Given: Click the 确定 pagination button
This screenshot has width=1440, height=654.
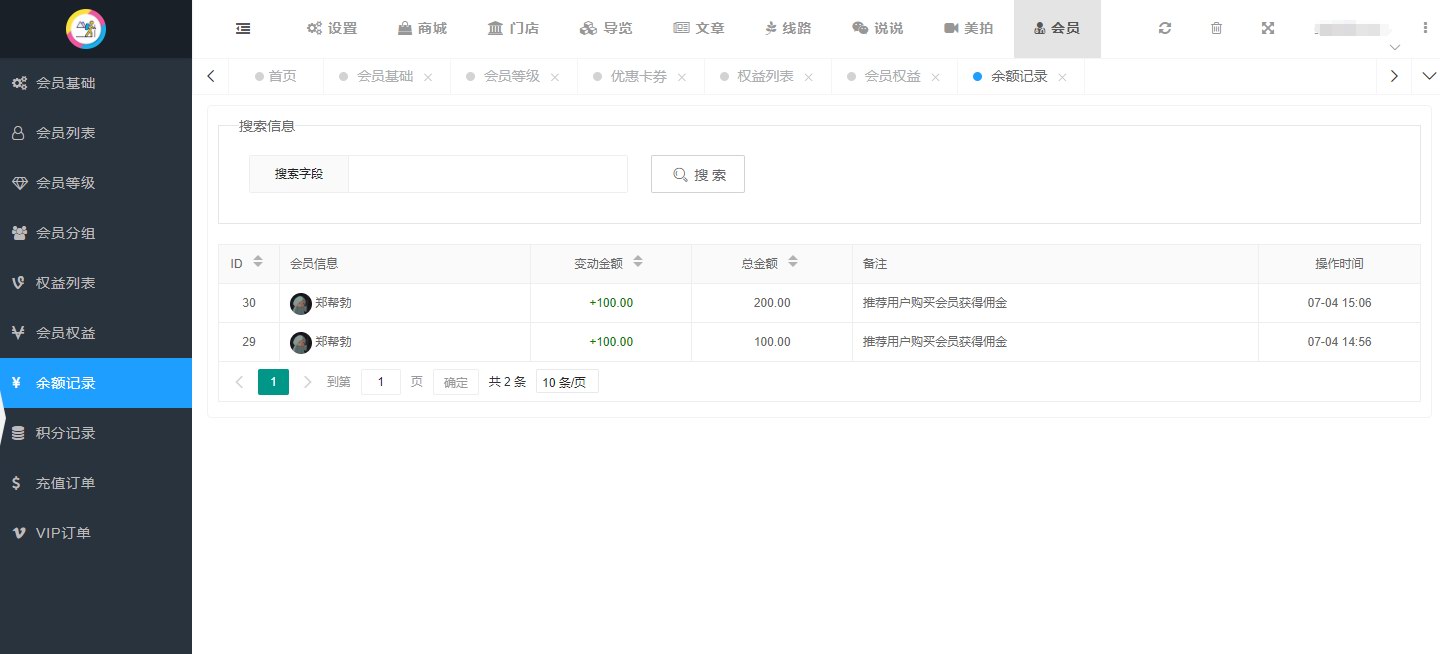Looking at the screenshot, I should pyautogui.click(x=455, y=382).
